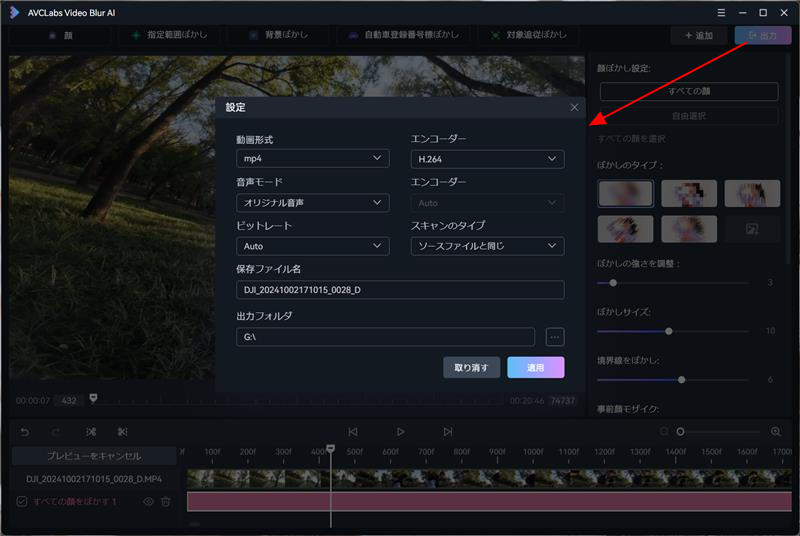Click the undo arrow in timeline toolbar
This screenshot has width=800, height=536.
tap(25, 431)
